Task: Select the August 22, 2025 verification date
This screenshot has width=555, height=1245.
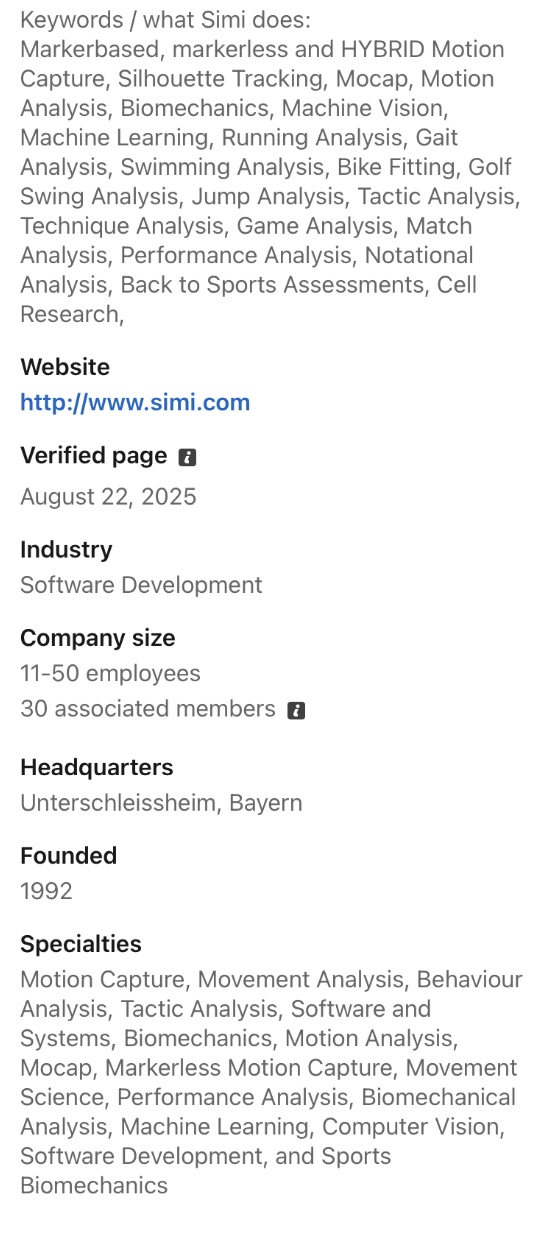Action: pyautogui.click(x=108, y=497)
